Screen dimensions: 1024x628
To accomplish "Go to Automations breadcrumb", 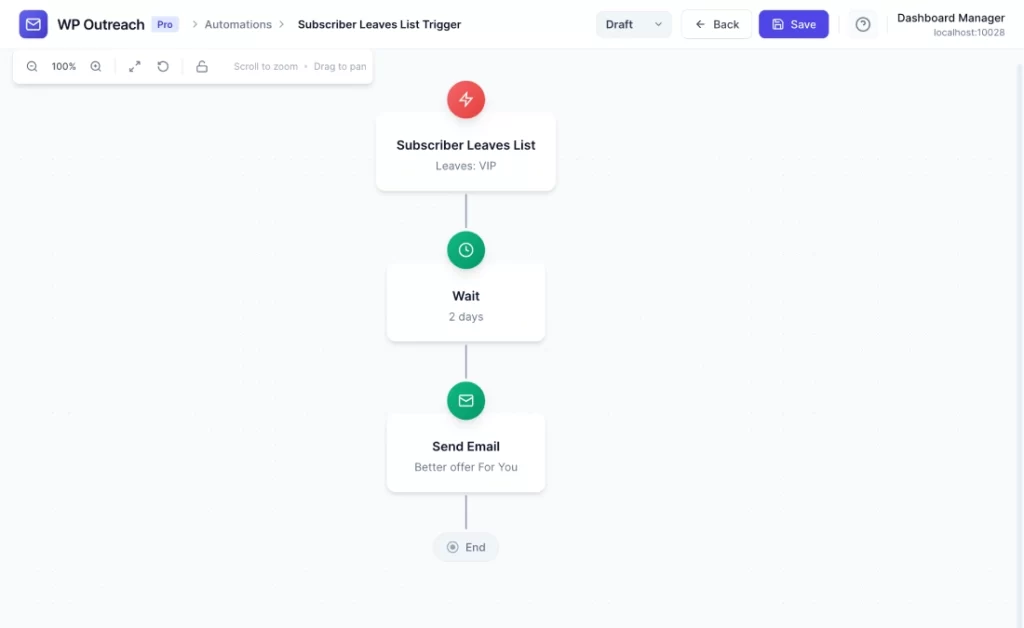I will (x=238, y=24).
